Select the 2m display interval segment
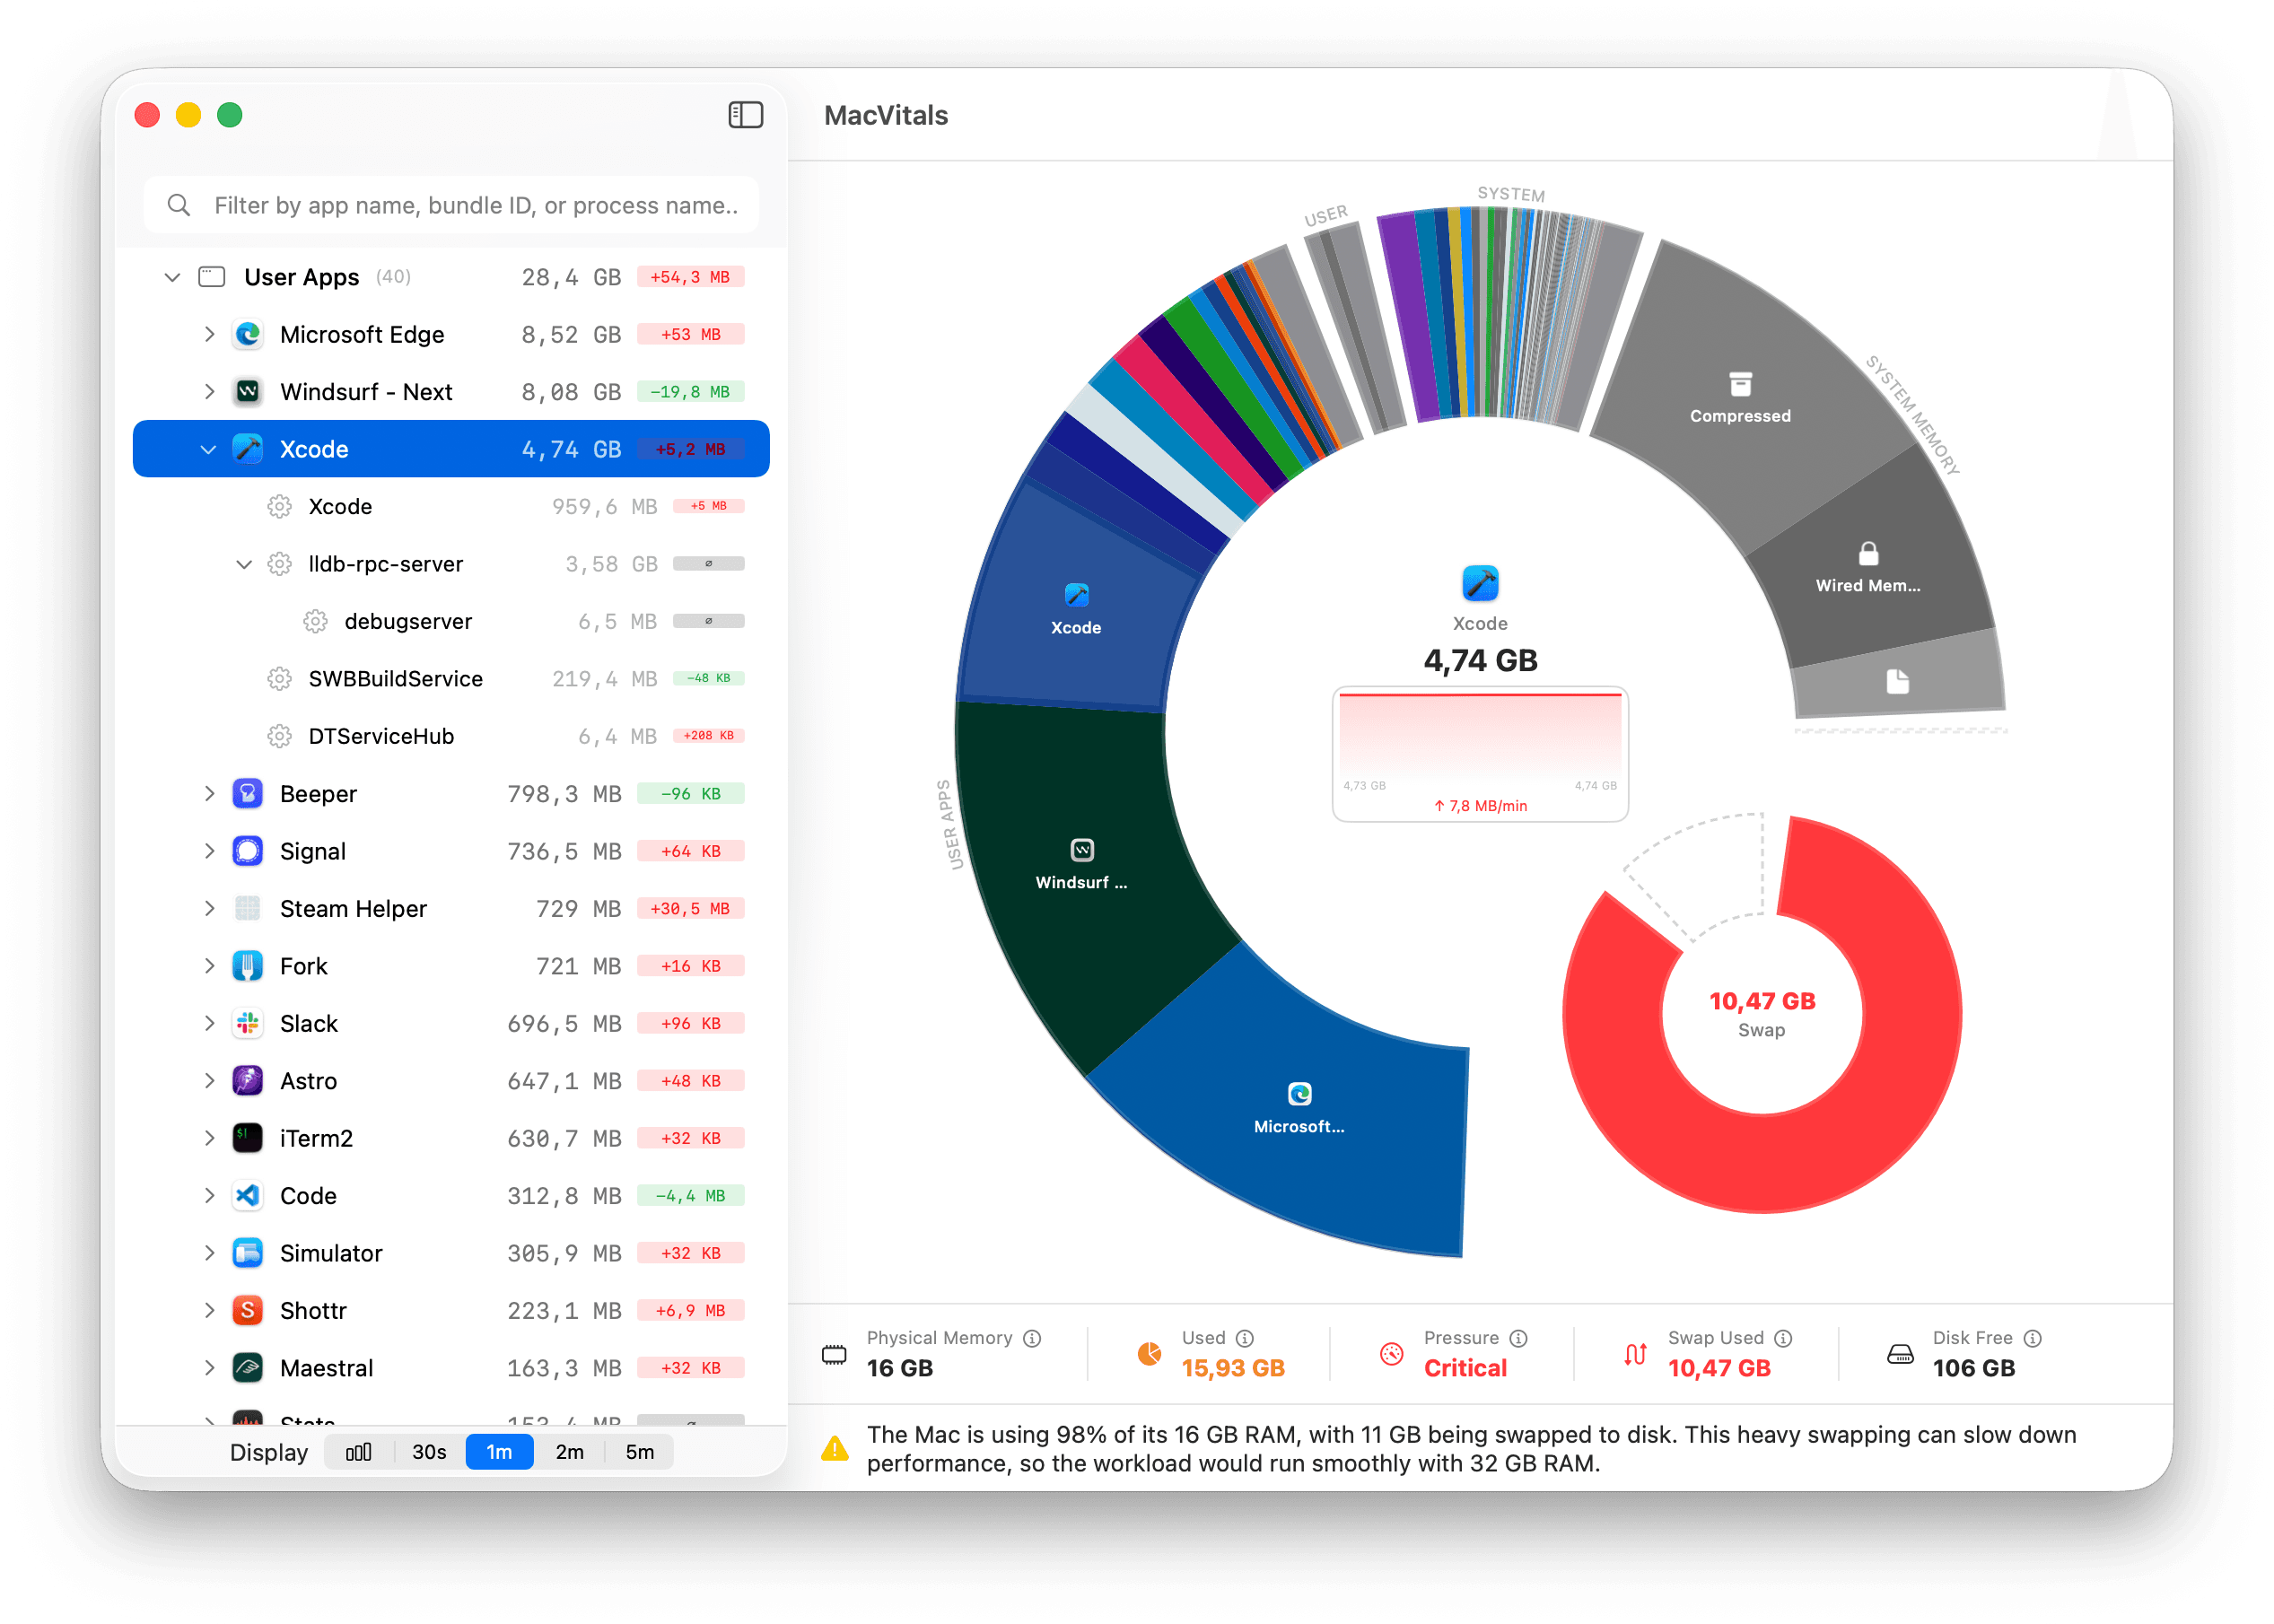2274x1624 pixels. (569, 1452)
